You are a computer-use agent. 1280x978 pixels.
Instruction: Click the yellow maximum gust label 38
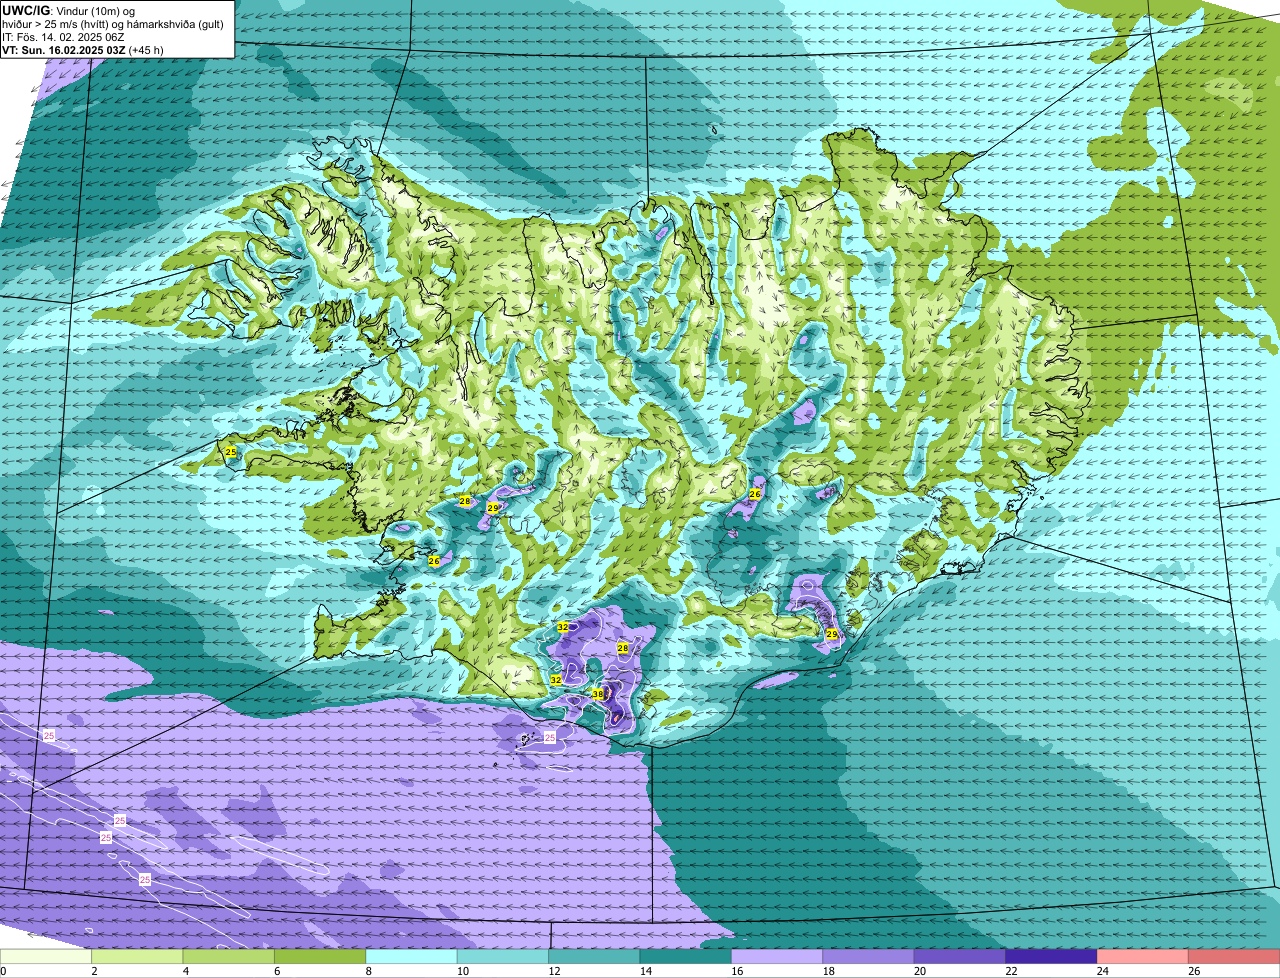pyautogui.click(x=598, y=693)
